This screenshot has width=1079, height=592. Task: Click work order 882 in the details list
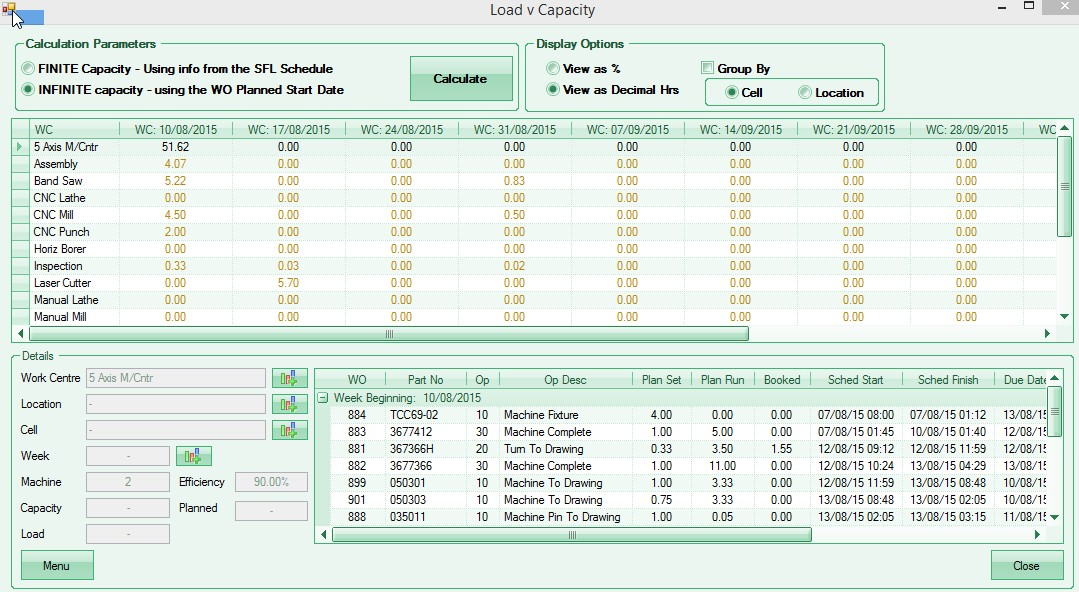tap(357, 466)
